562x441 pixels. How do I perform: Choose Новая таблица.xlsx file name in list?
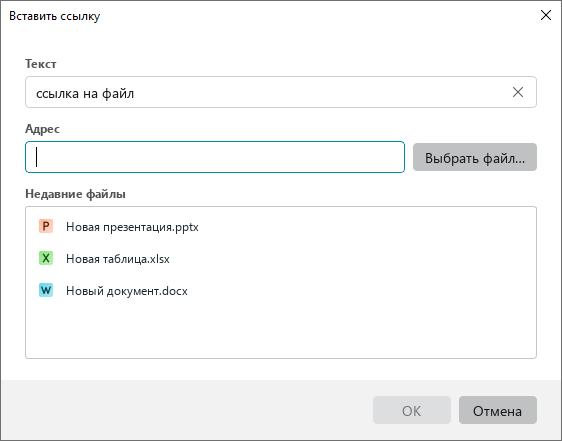pyautogui.click(x=118, y=259)
